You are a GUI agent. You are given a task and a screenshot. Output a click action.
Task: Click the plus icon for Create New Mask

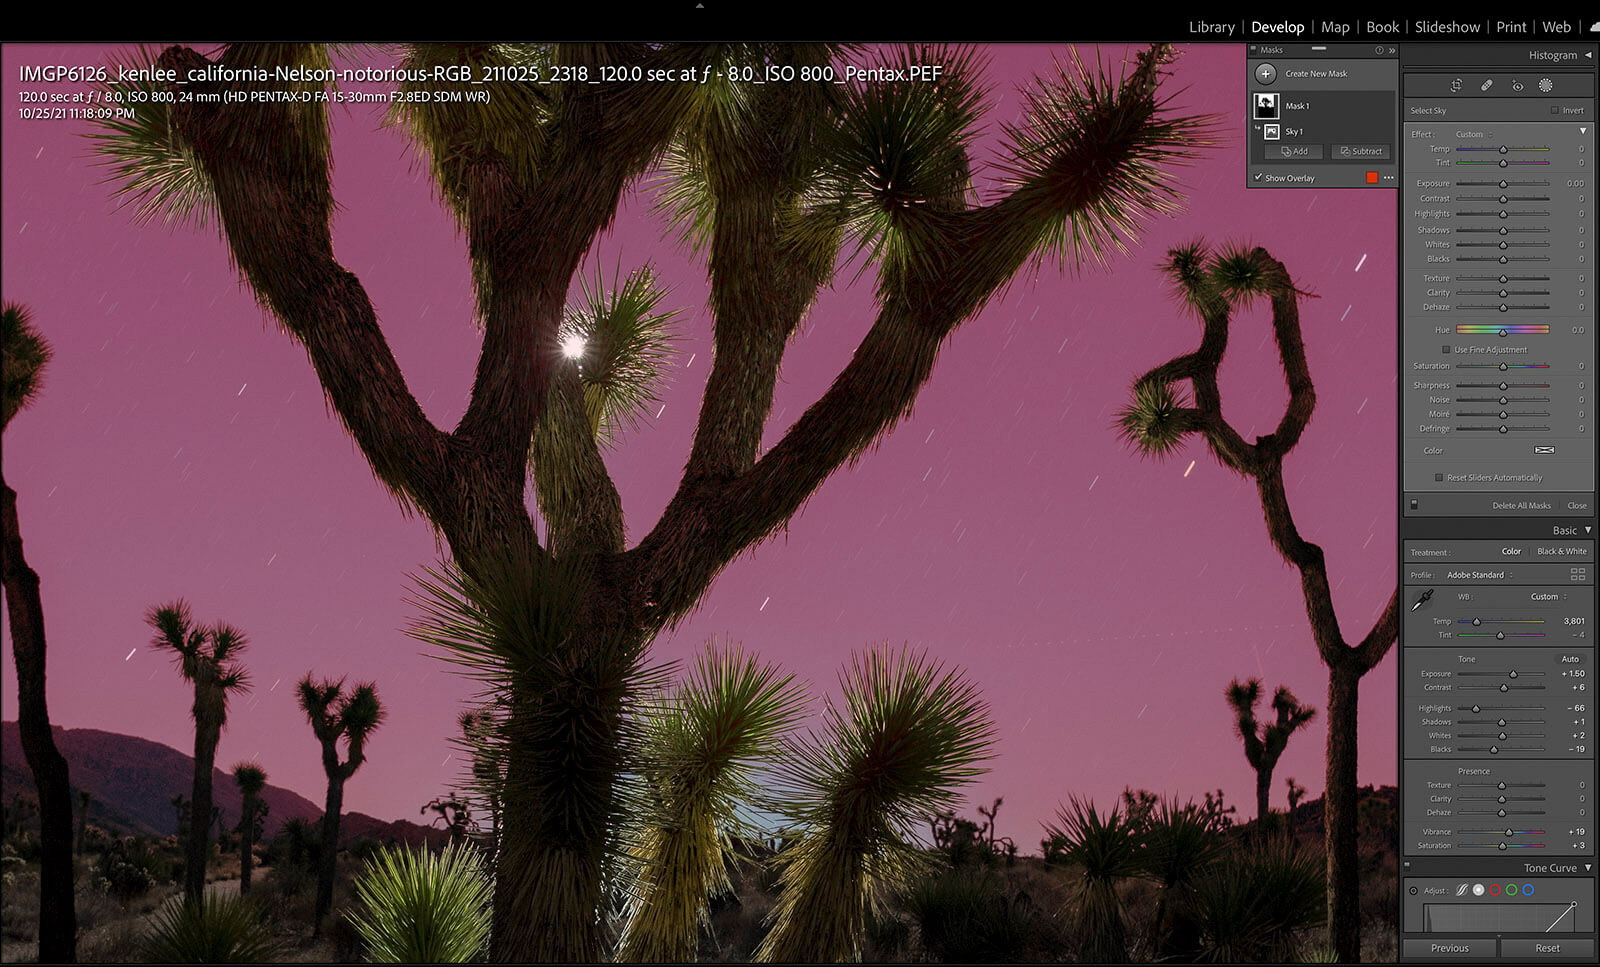(1265, 74)
